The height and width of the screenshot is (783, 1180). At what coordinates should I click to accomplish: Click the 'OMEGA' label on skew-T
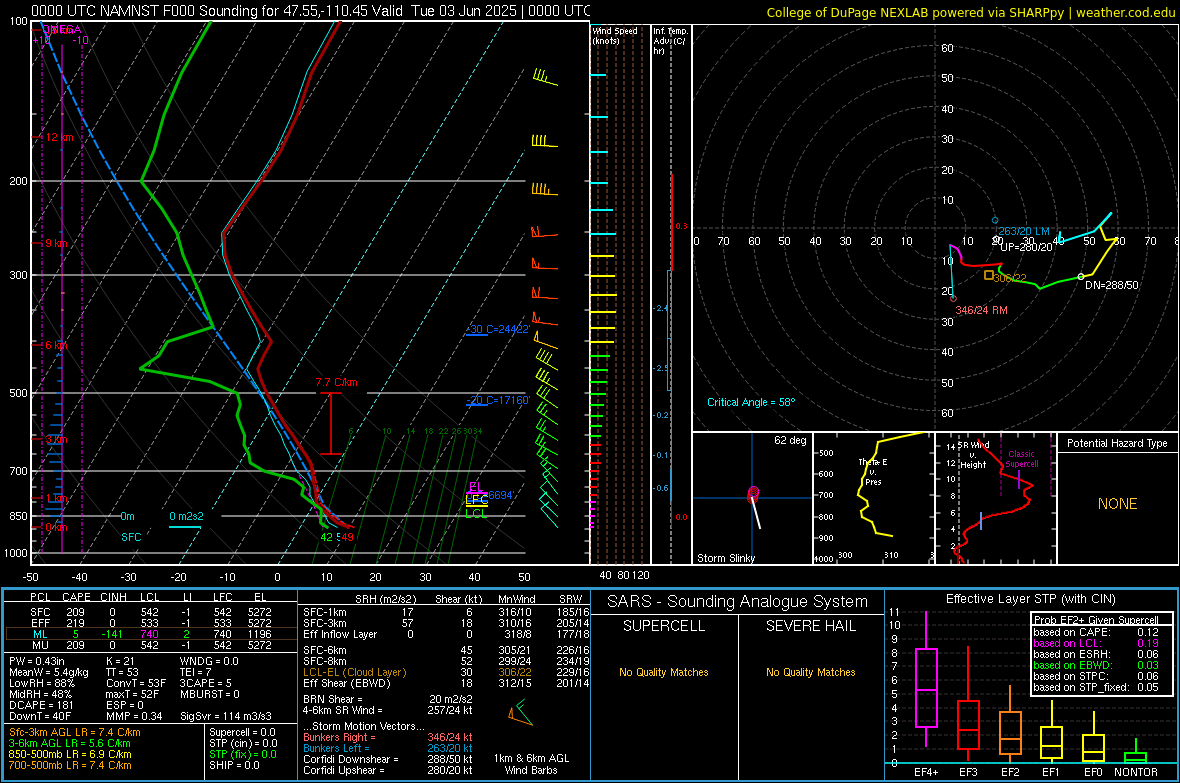pos(61,29)
